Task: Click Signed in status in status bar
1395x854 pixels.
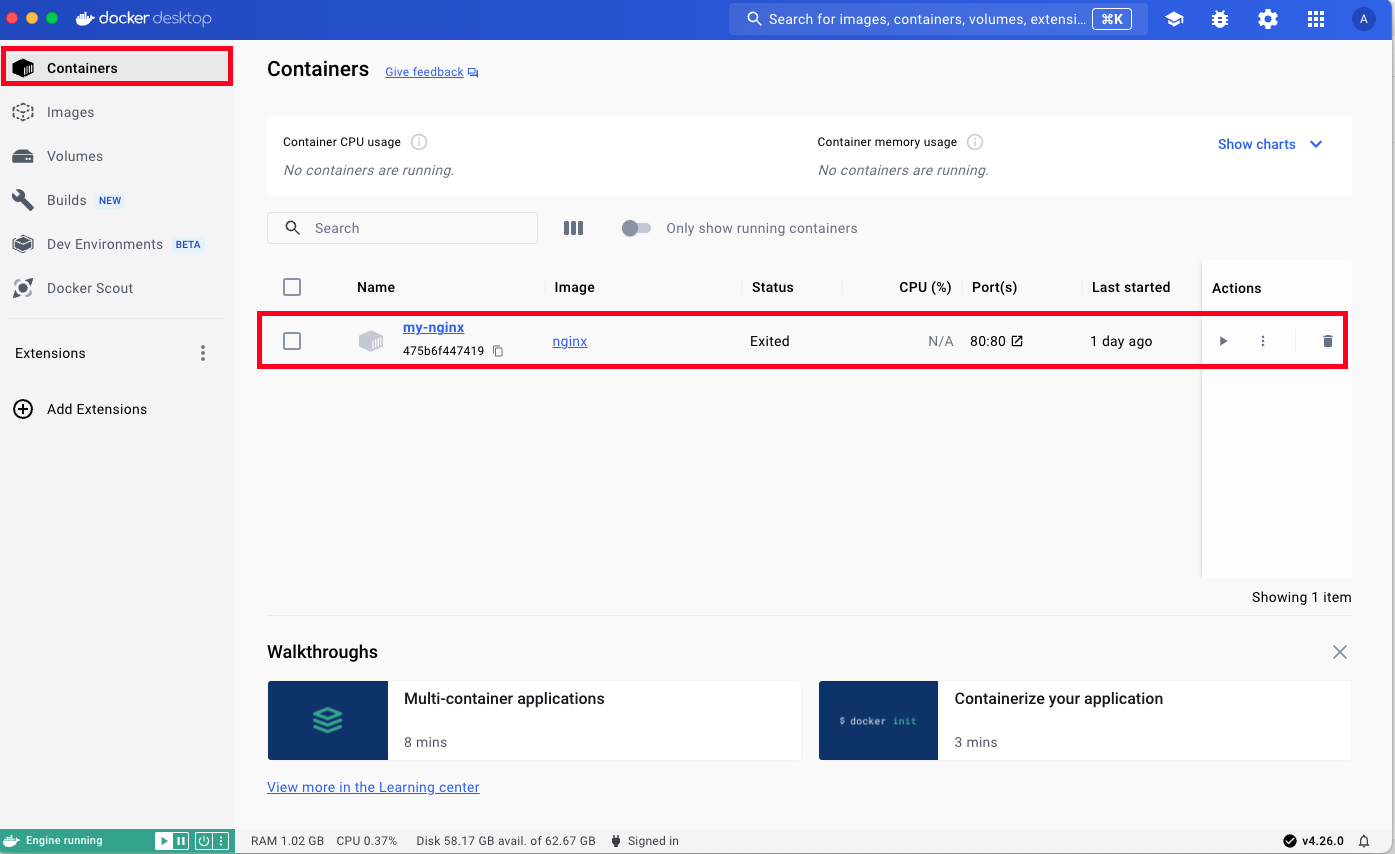Action: pos(644,841)
